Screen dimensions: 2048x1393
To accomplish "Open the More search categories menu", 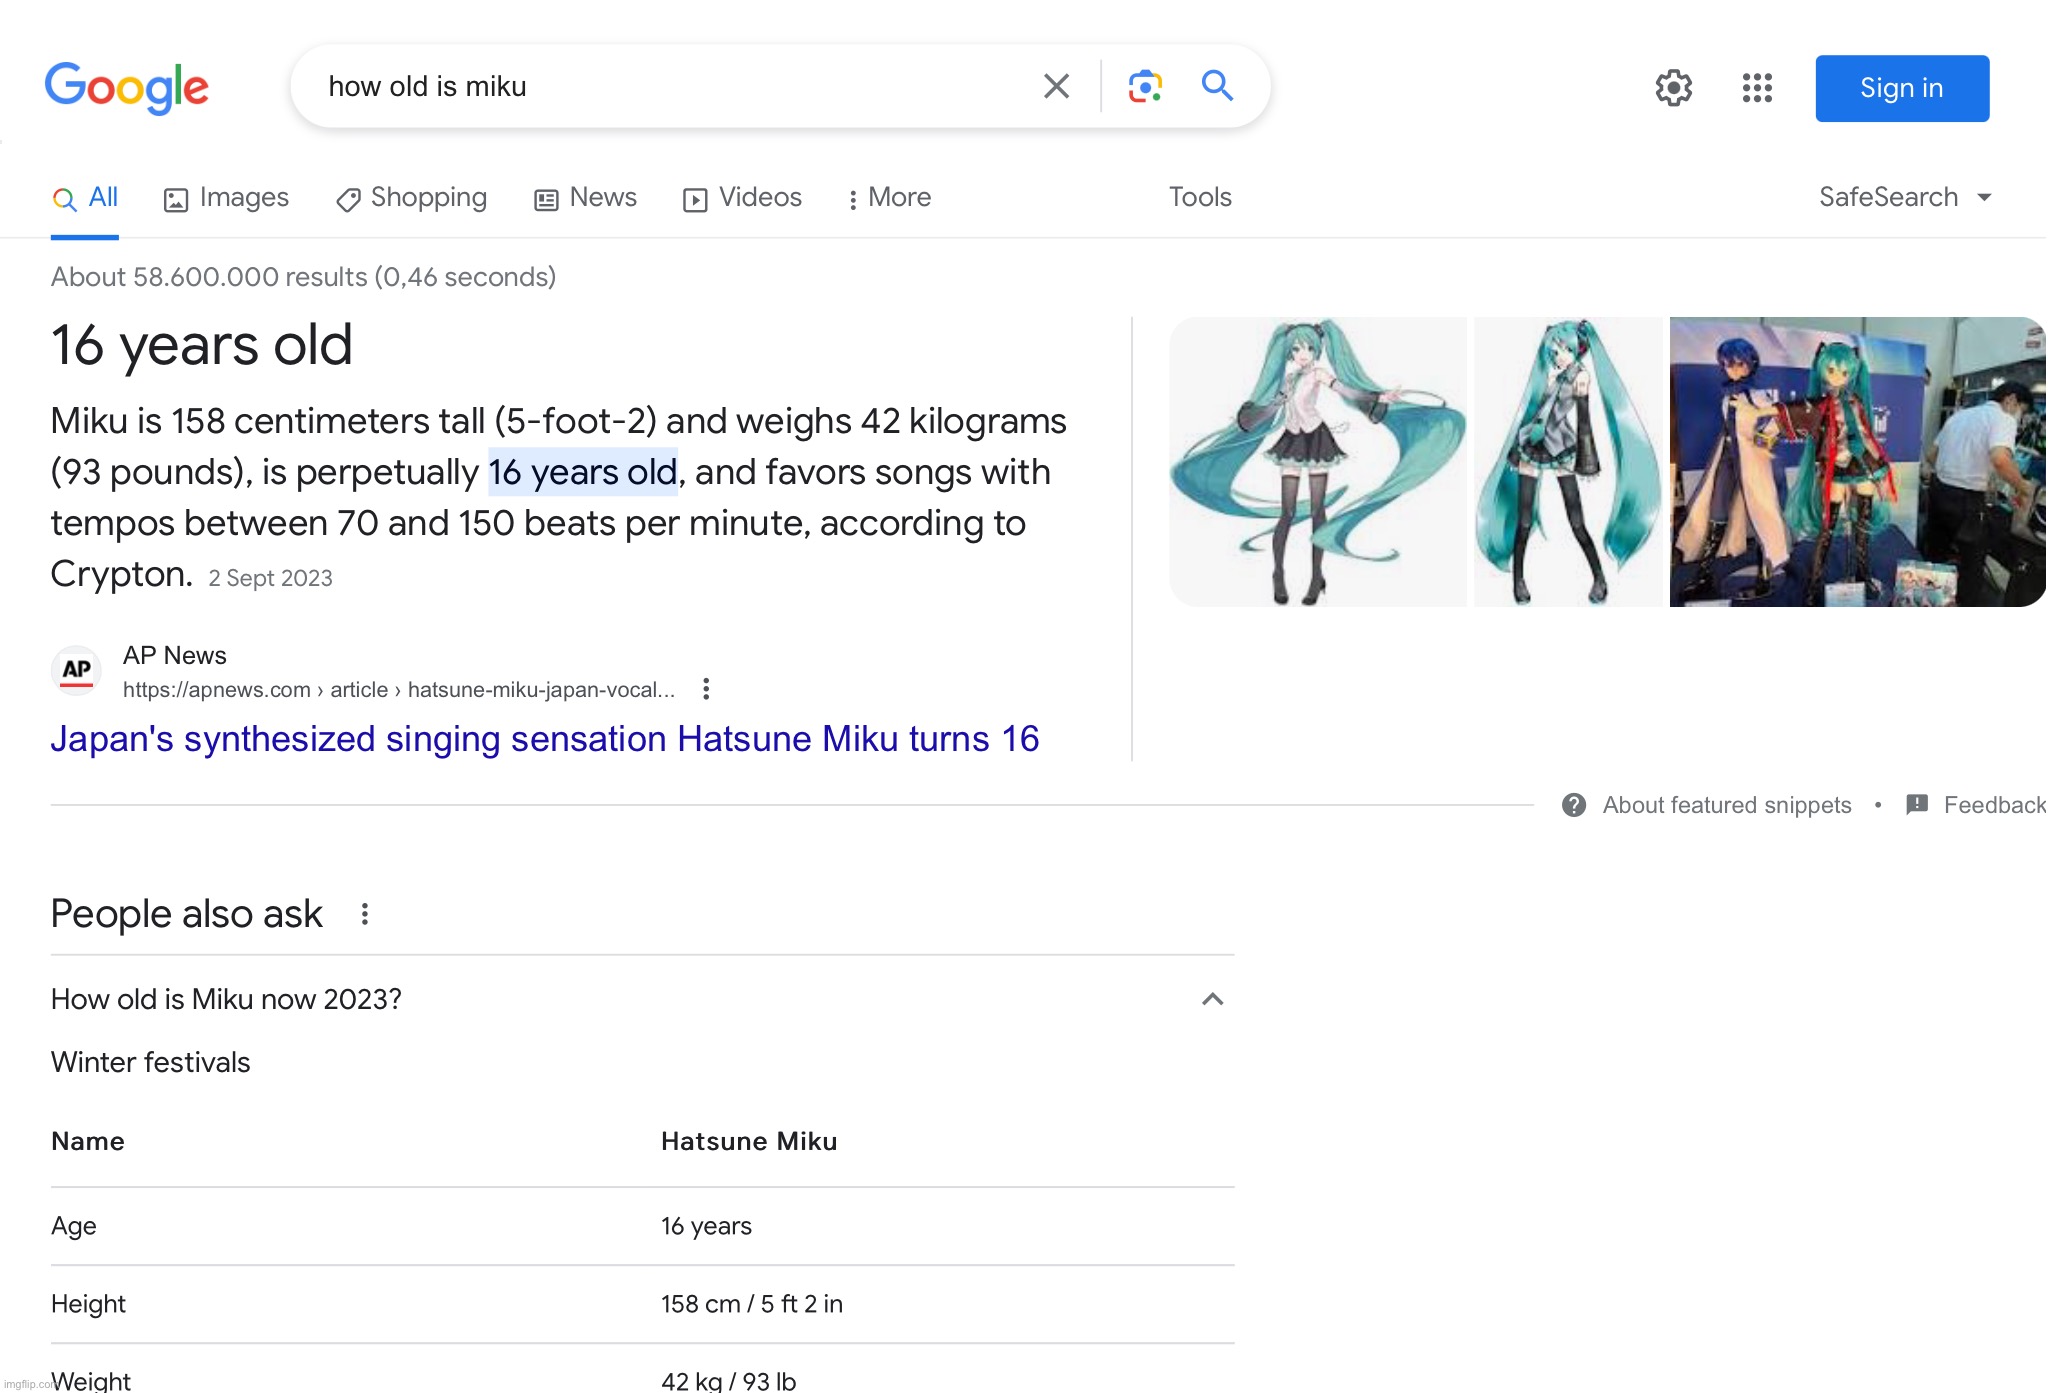I will click(x=889, y=198).
